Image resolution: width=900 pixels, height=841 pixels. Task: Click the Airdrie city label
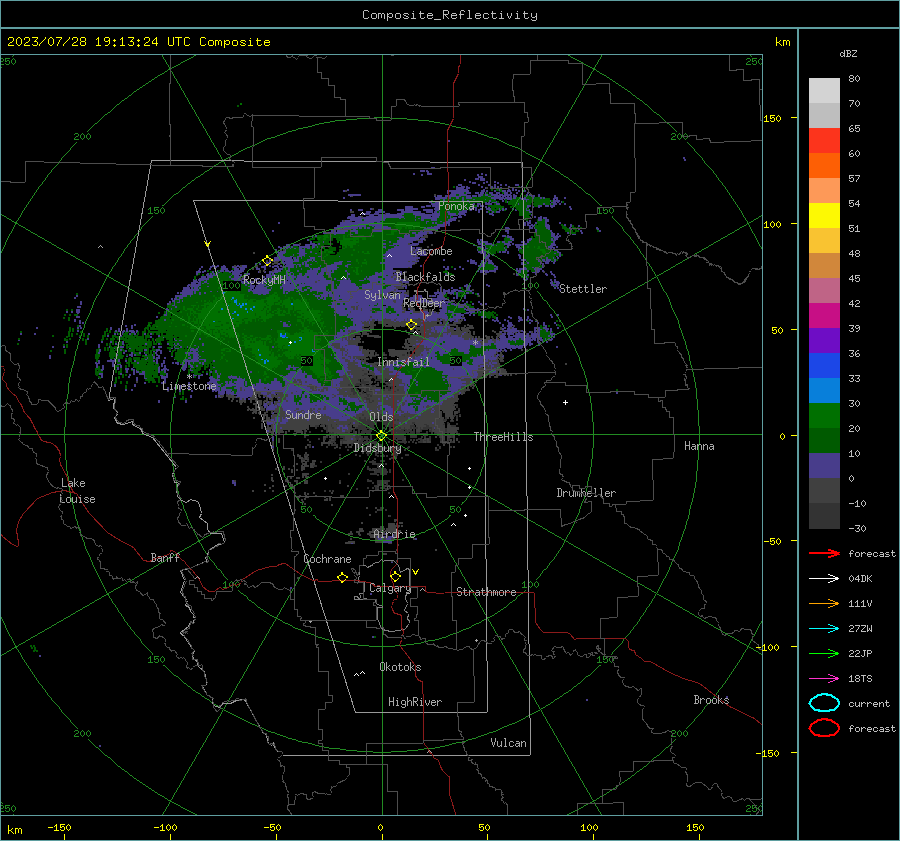394,534
